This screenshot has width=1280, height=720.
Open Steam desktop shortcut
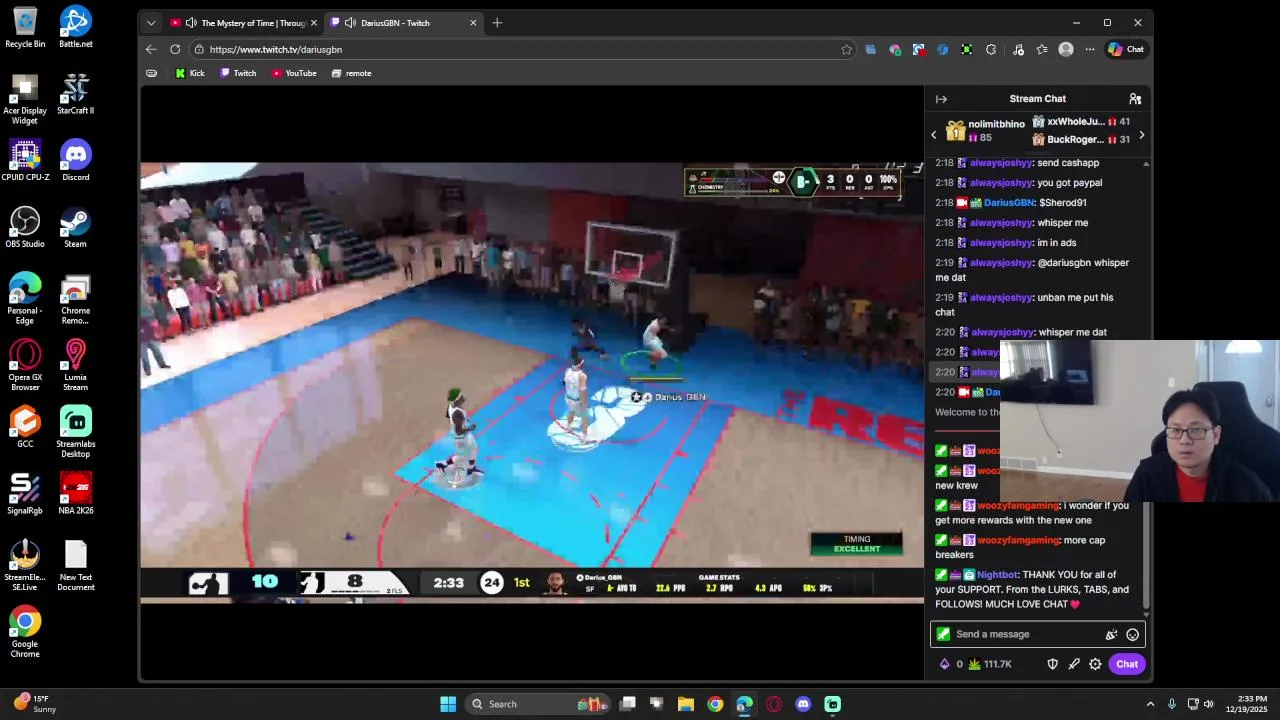75,227
